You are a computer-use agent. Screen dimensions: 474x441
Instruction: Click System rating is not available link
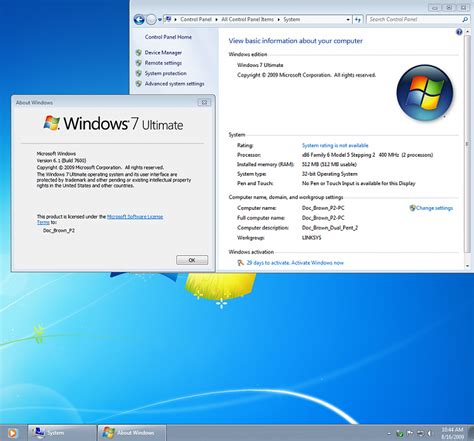tap(335, 145)
